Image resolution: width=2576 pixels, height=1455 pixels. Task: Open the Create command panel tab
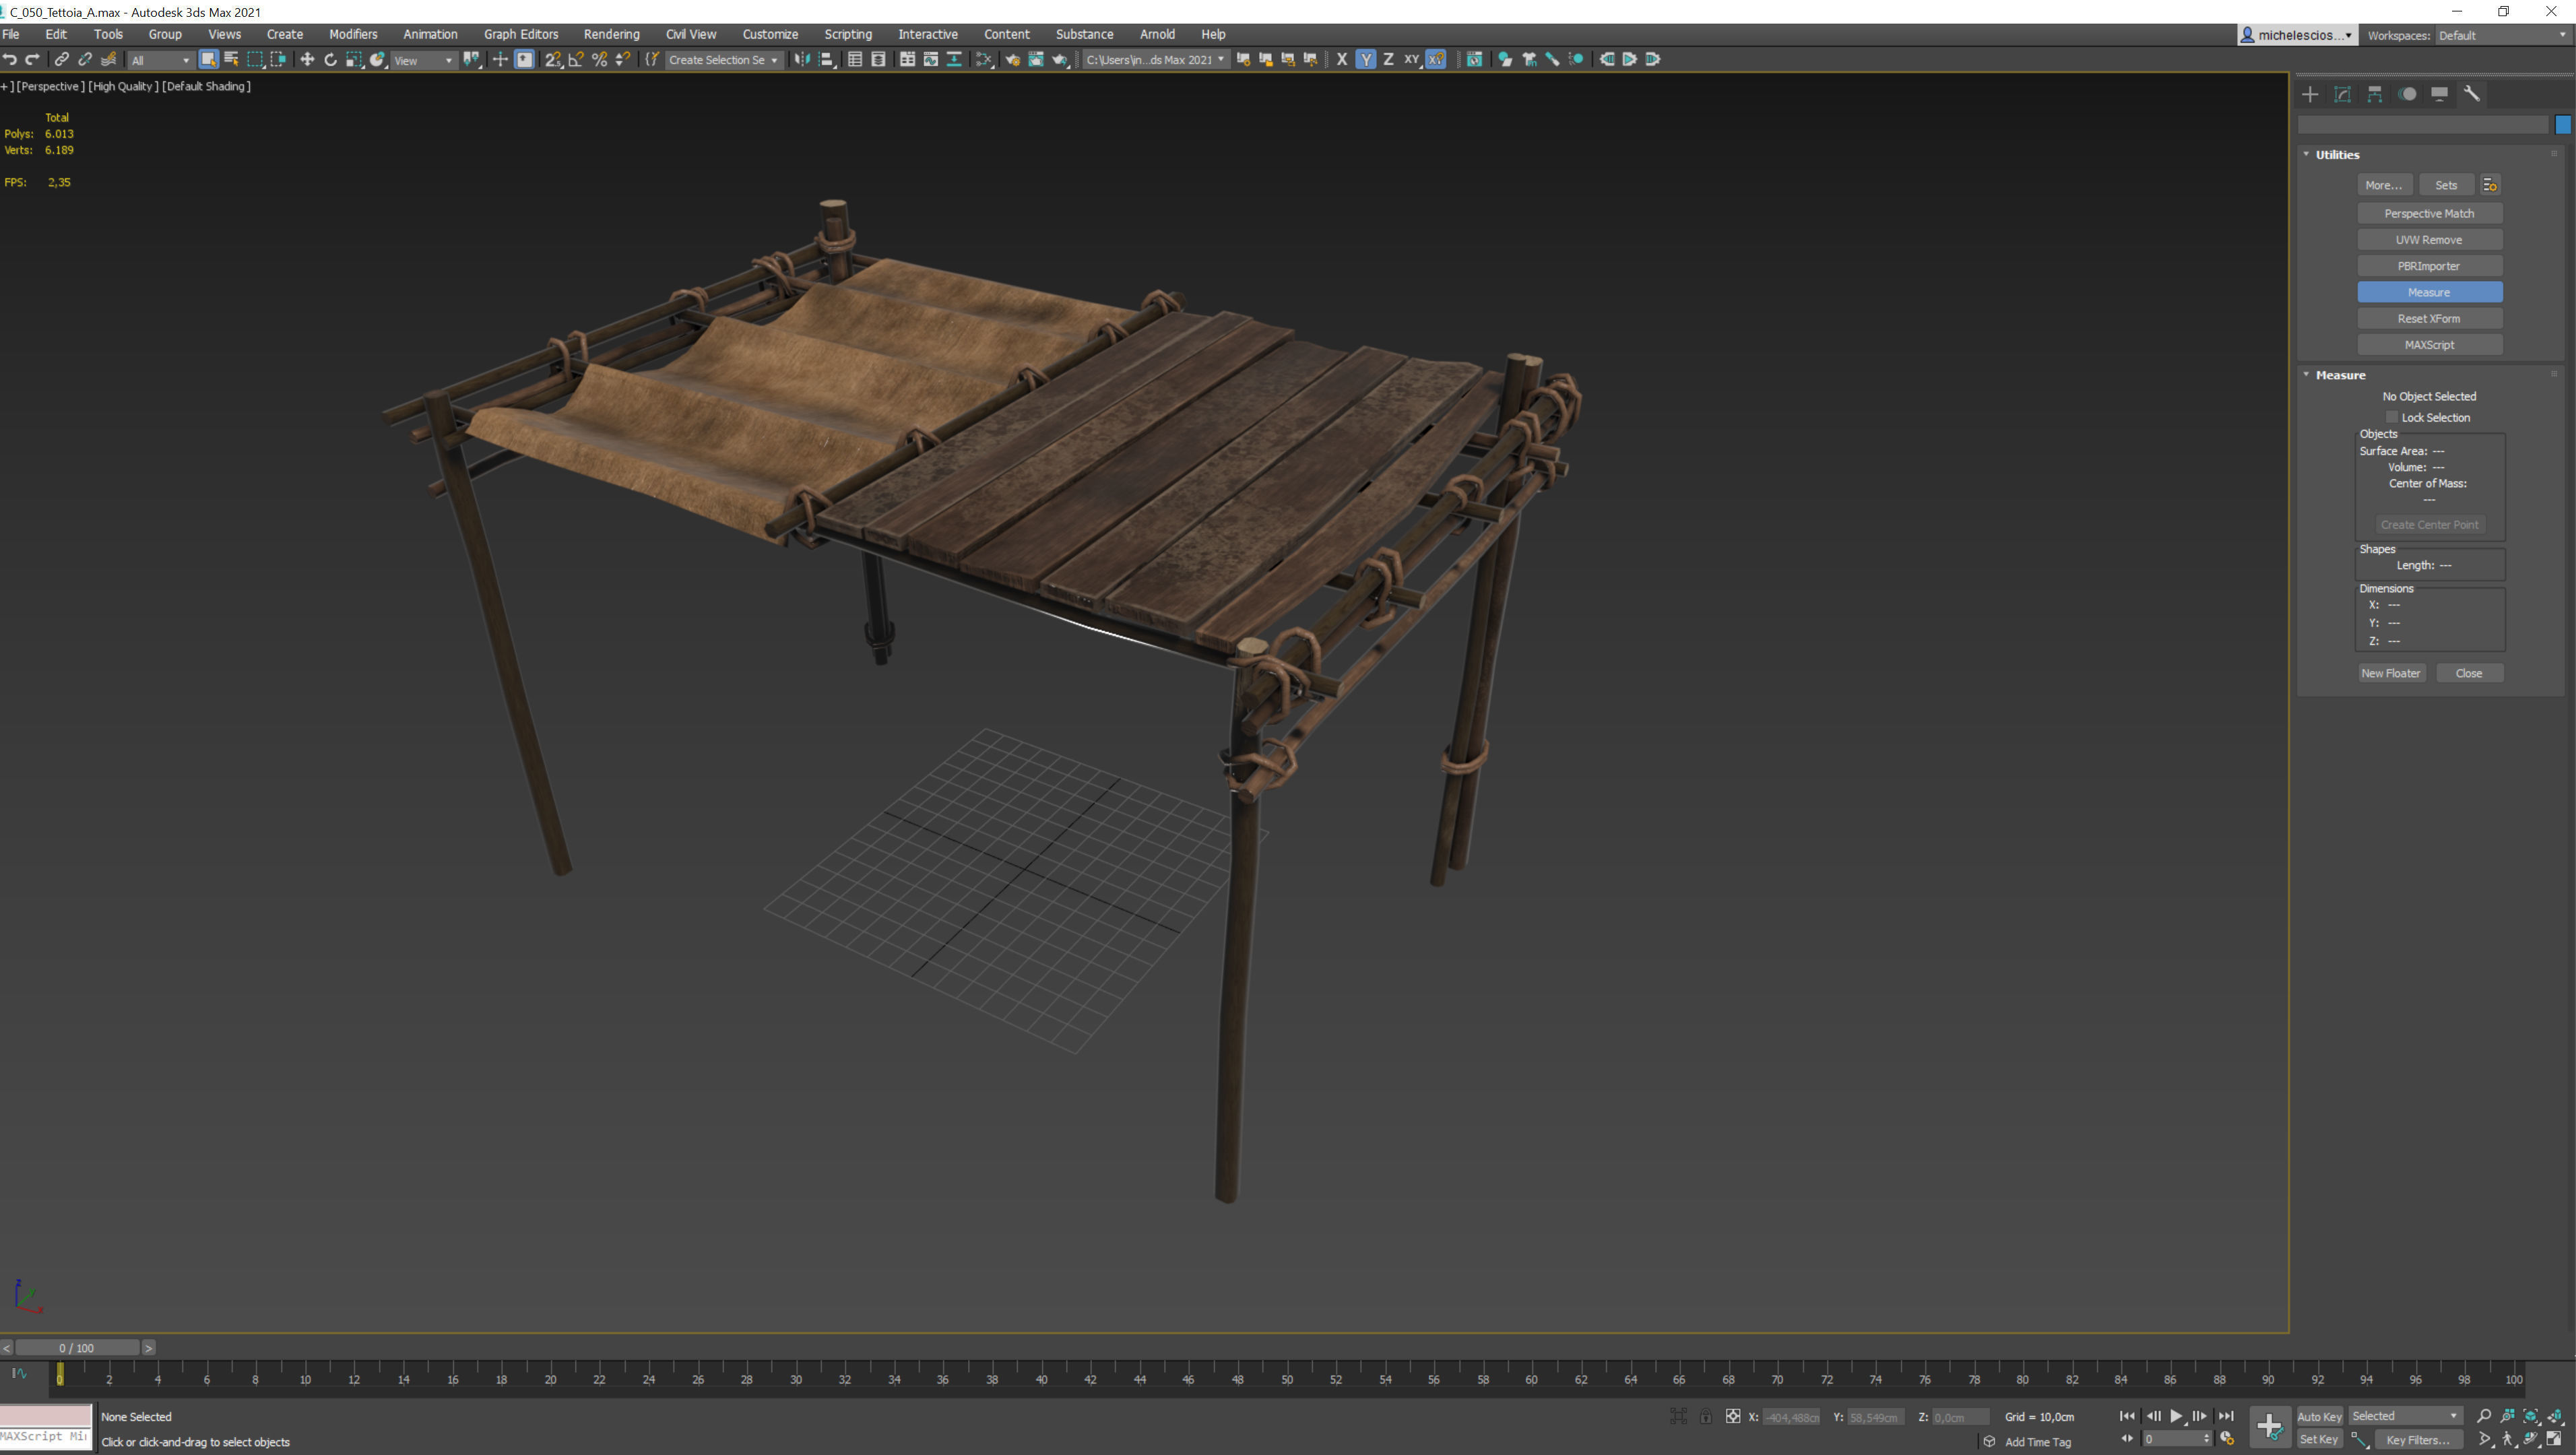coord(2310,94)
